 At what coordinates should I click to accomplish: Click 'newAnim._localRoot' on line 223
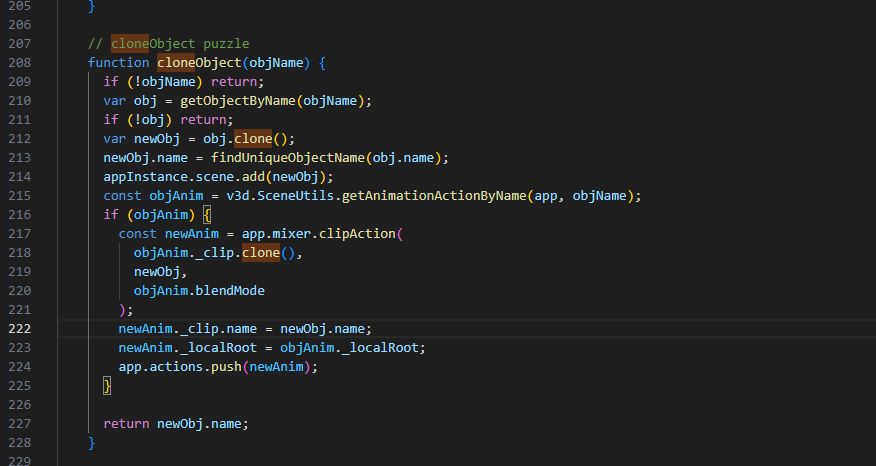point(188,348)
